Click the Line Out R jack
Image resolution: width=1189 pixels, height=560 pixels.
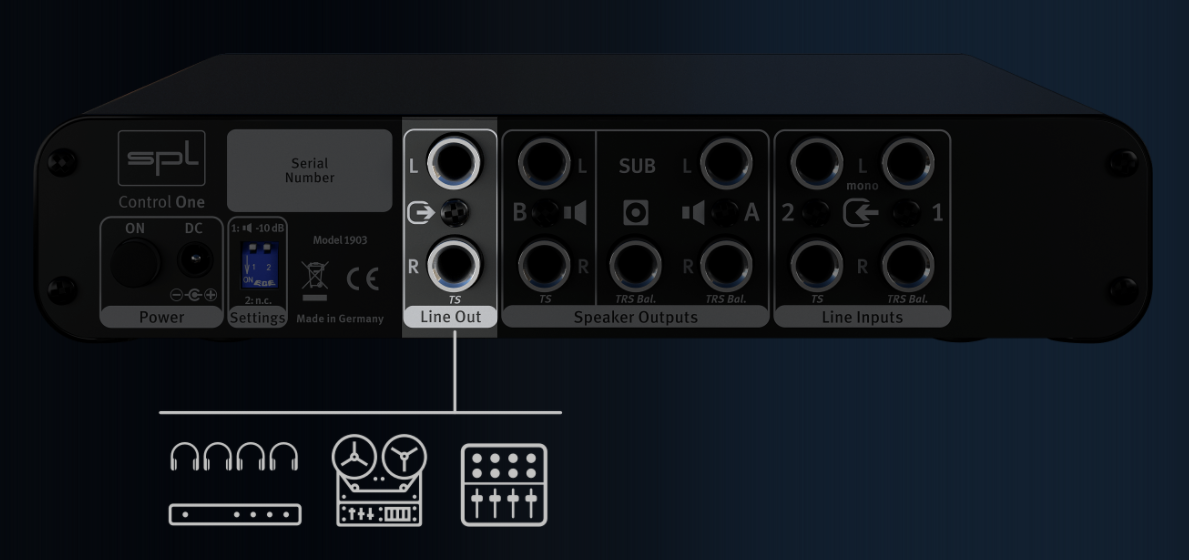[x=453, y=264]
